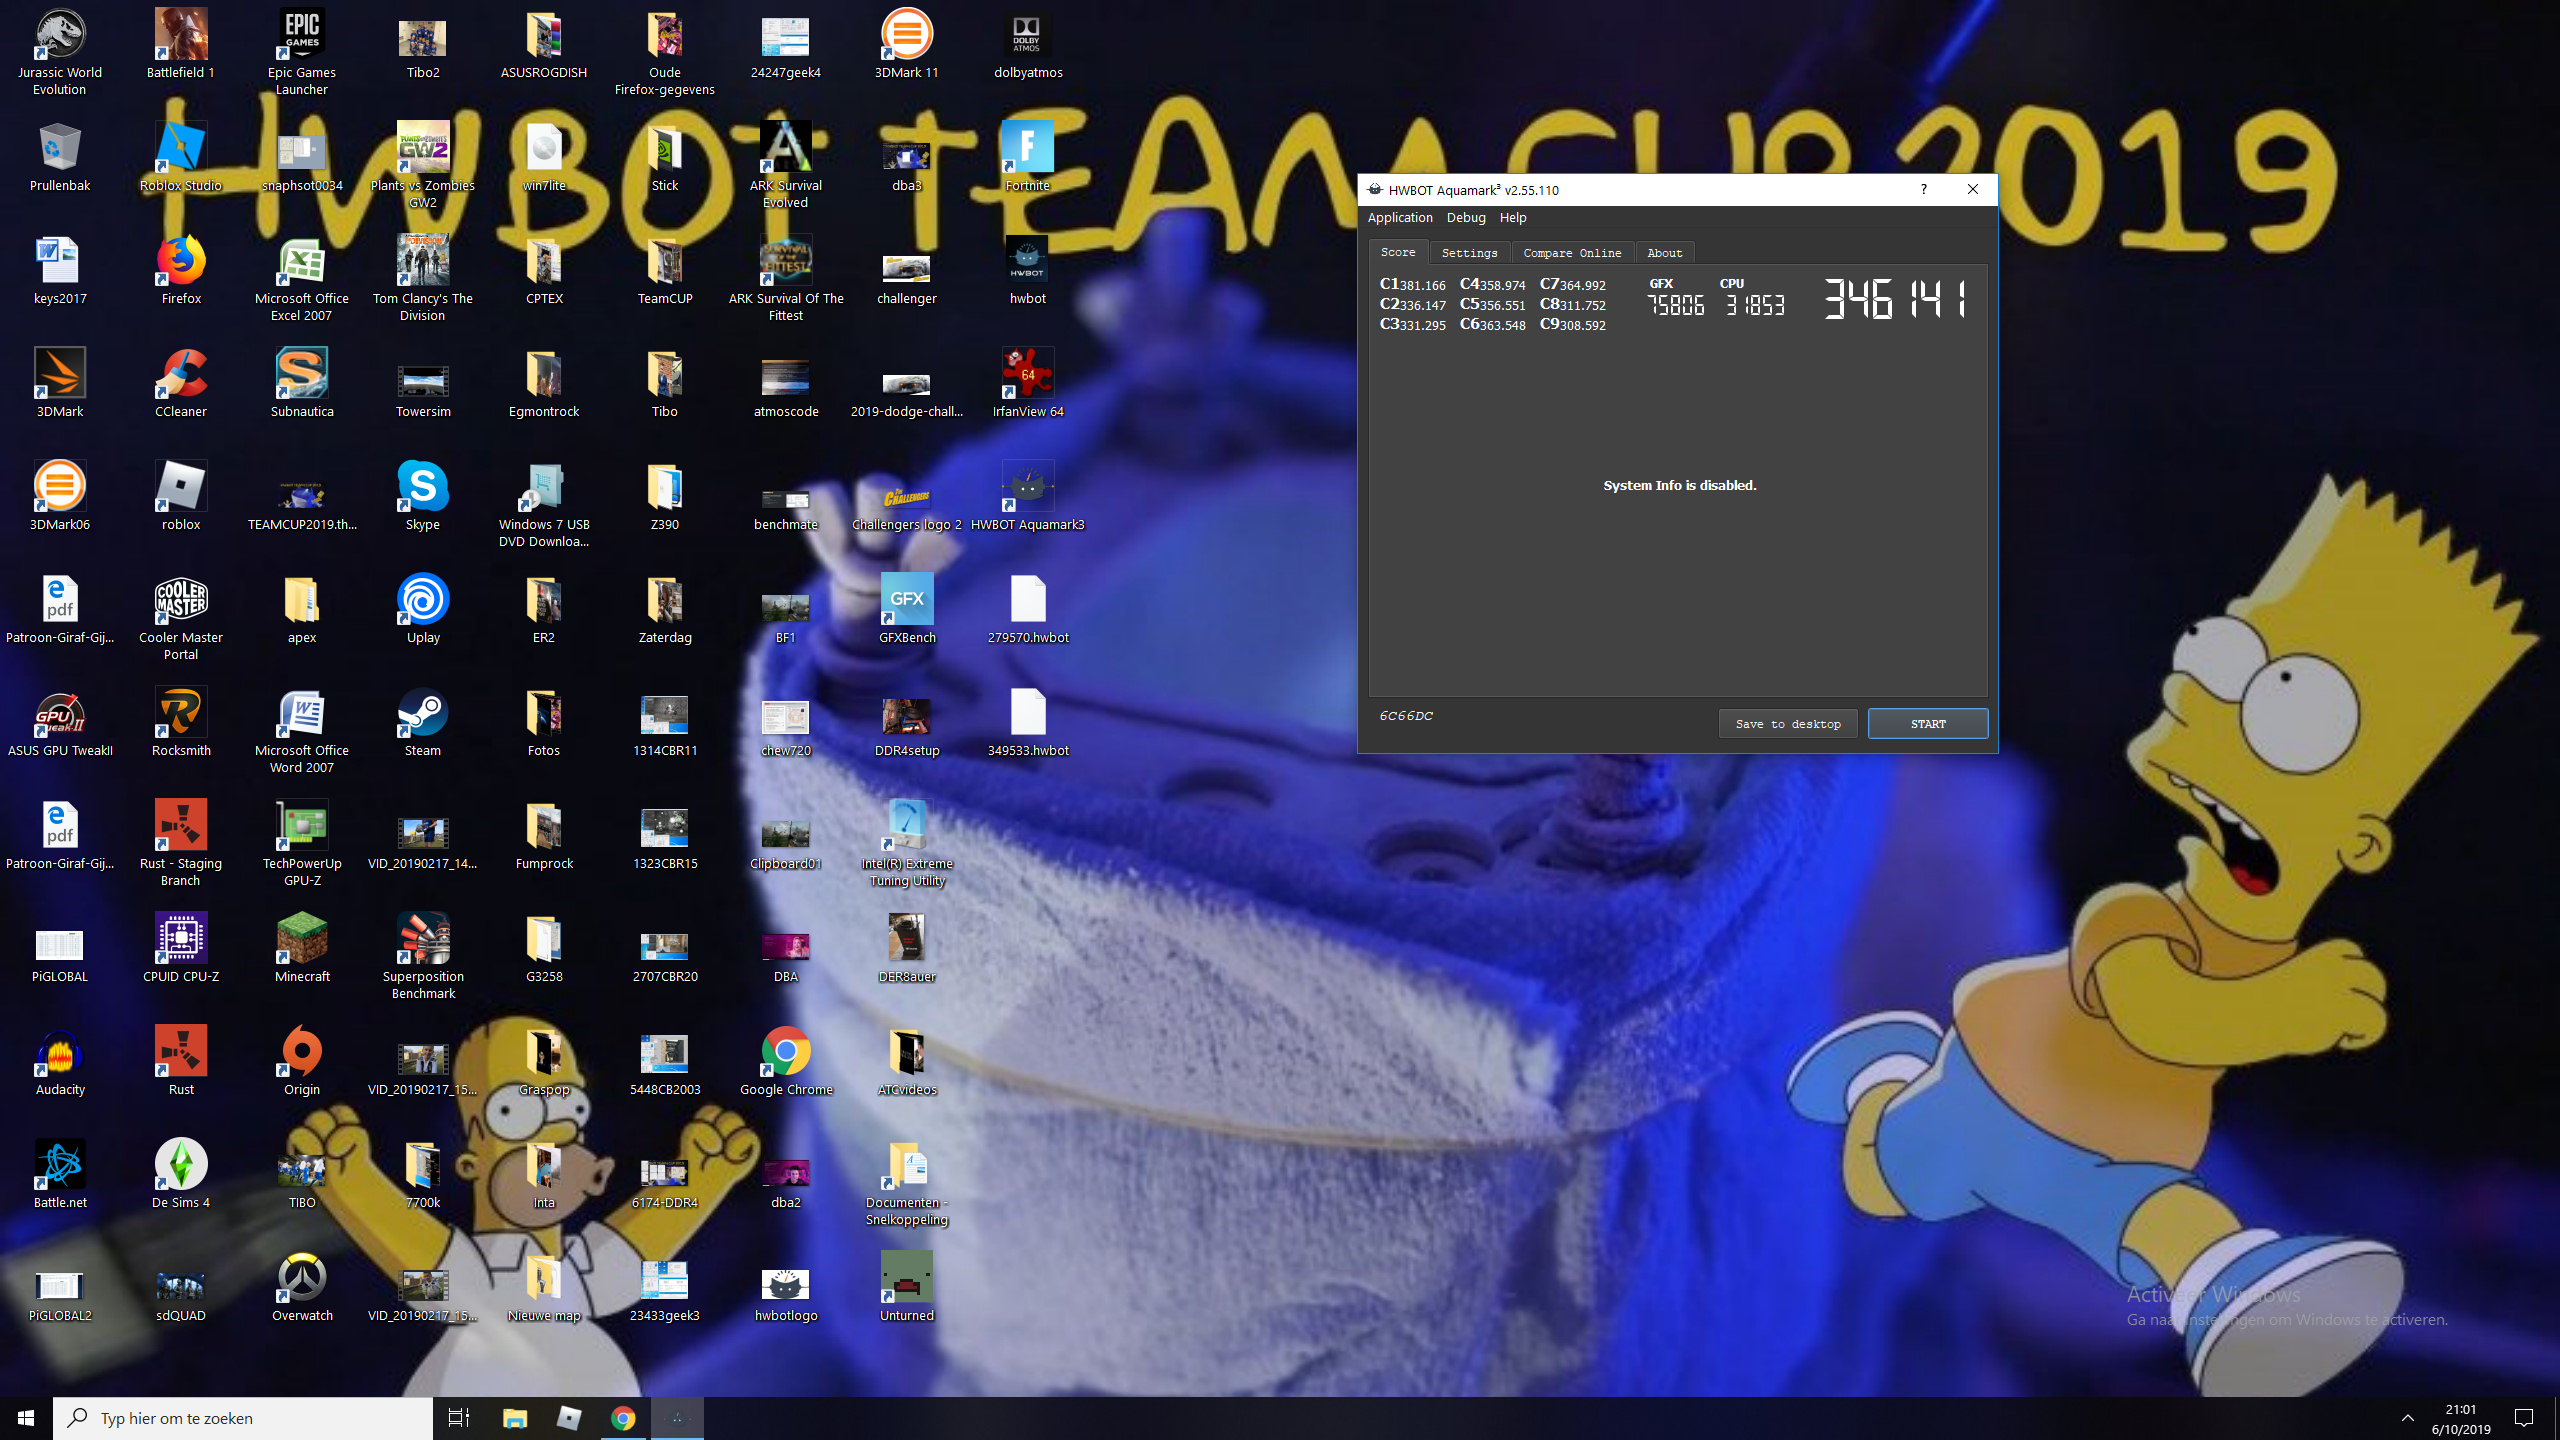Image resolution: width=2560 pixels, height=1440 pixels.
Task: Select the TechPowerUp GPU-Z icon
Action: pos(302,844)
